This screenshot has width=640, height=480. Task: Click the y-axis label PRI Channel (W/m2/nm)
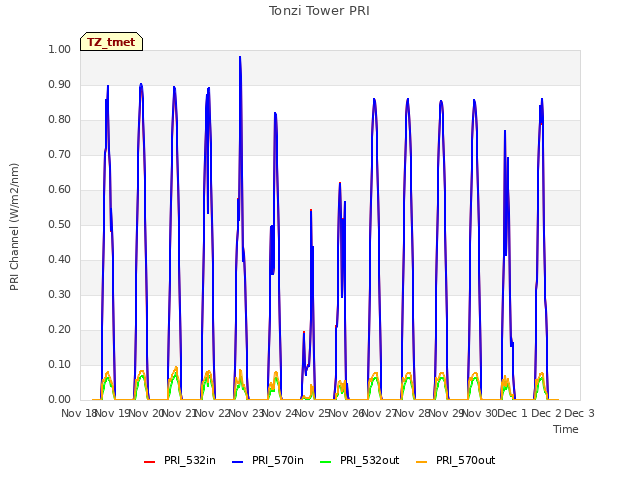tap(14, 227)
